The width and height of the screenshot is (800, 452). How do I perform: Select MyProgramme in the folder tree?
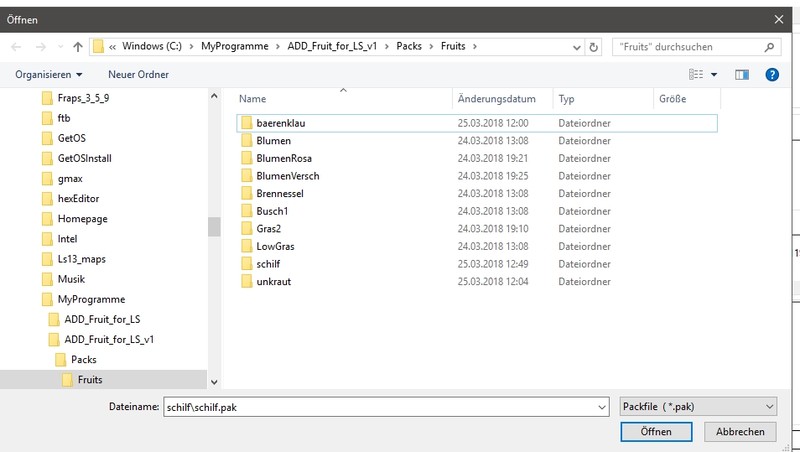[x=91, y=299]
